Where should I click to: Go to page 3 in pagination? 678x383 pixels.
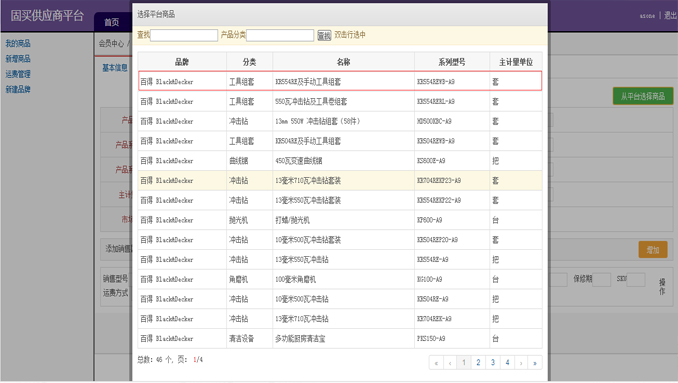(493, 363)
